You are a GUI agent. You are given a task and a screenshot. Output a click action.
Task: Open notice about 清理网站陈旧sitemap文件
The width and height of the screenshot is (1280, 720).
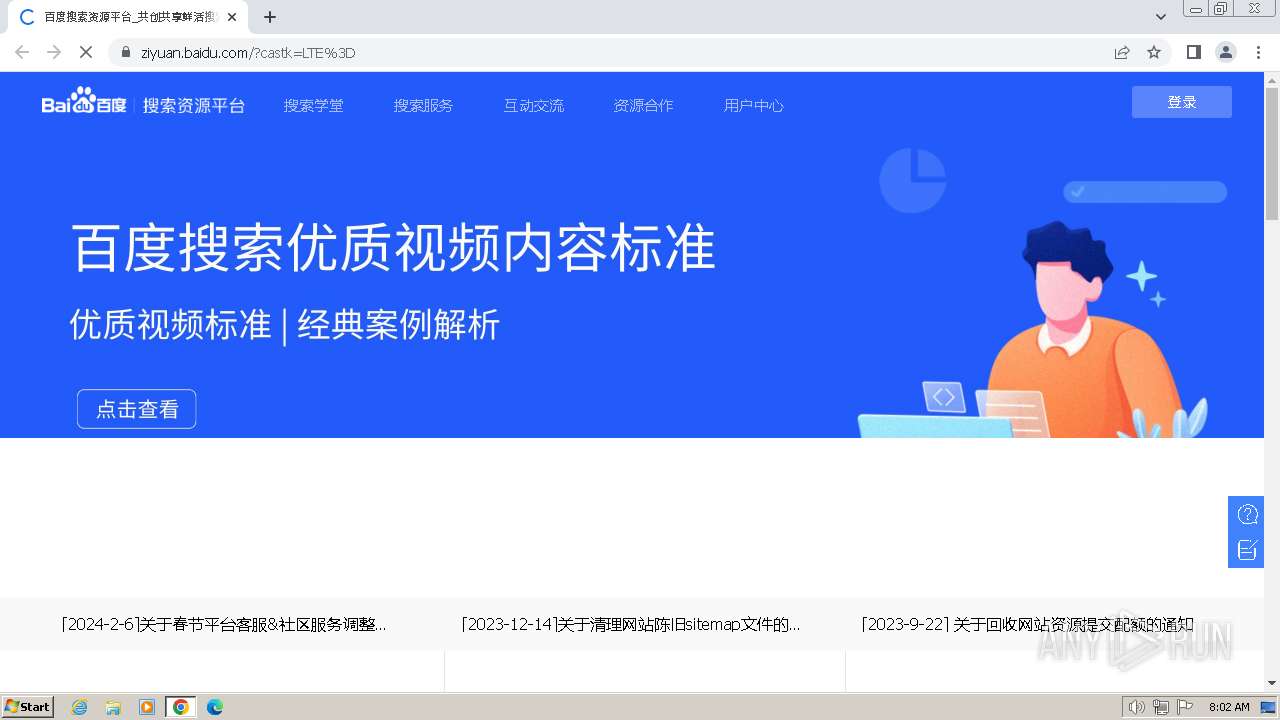(x=631, y=625)
